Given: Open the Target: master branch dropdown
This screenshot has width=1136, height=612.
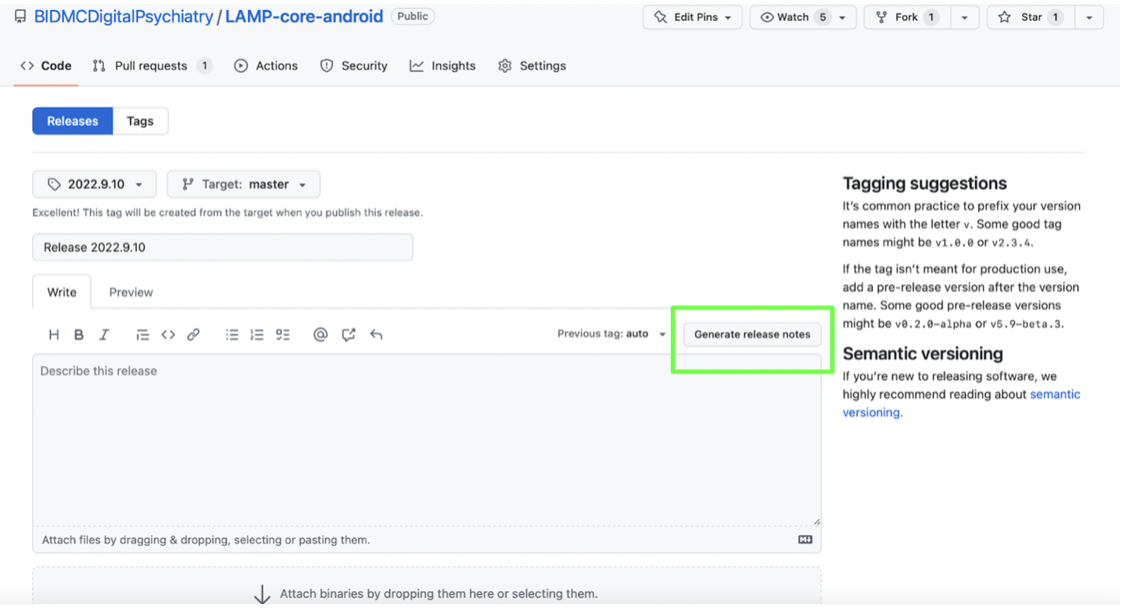Looking at the screenshot, I should [x=243, y=184].
